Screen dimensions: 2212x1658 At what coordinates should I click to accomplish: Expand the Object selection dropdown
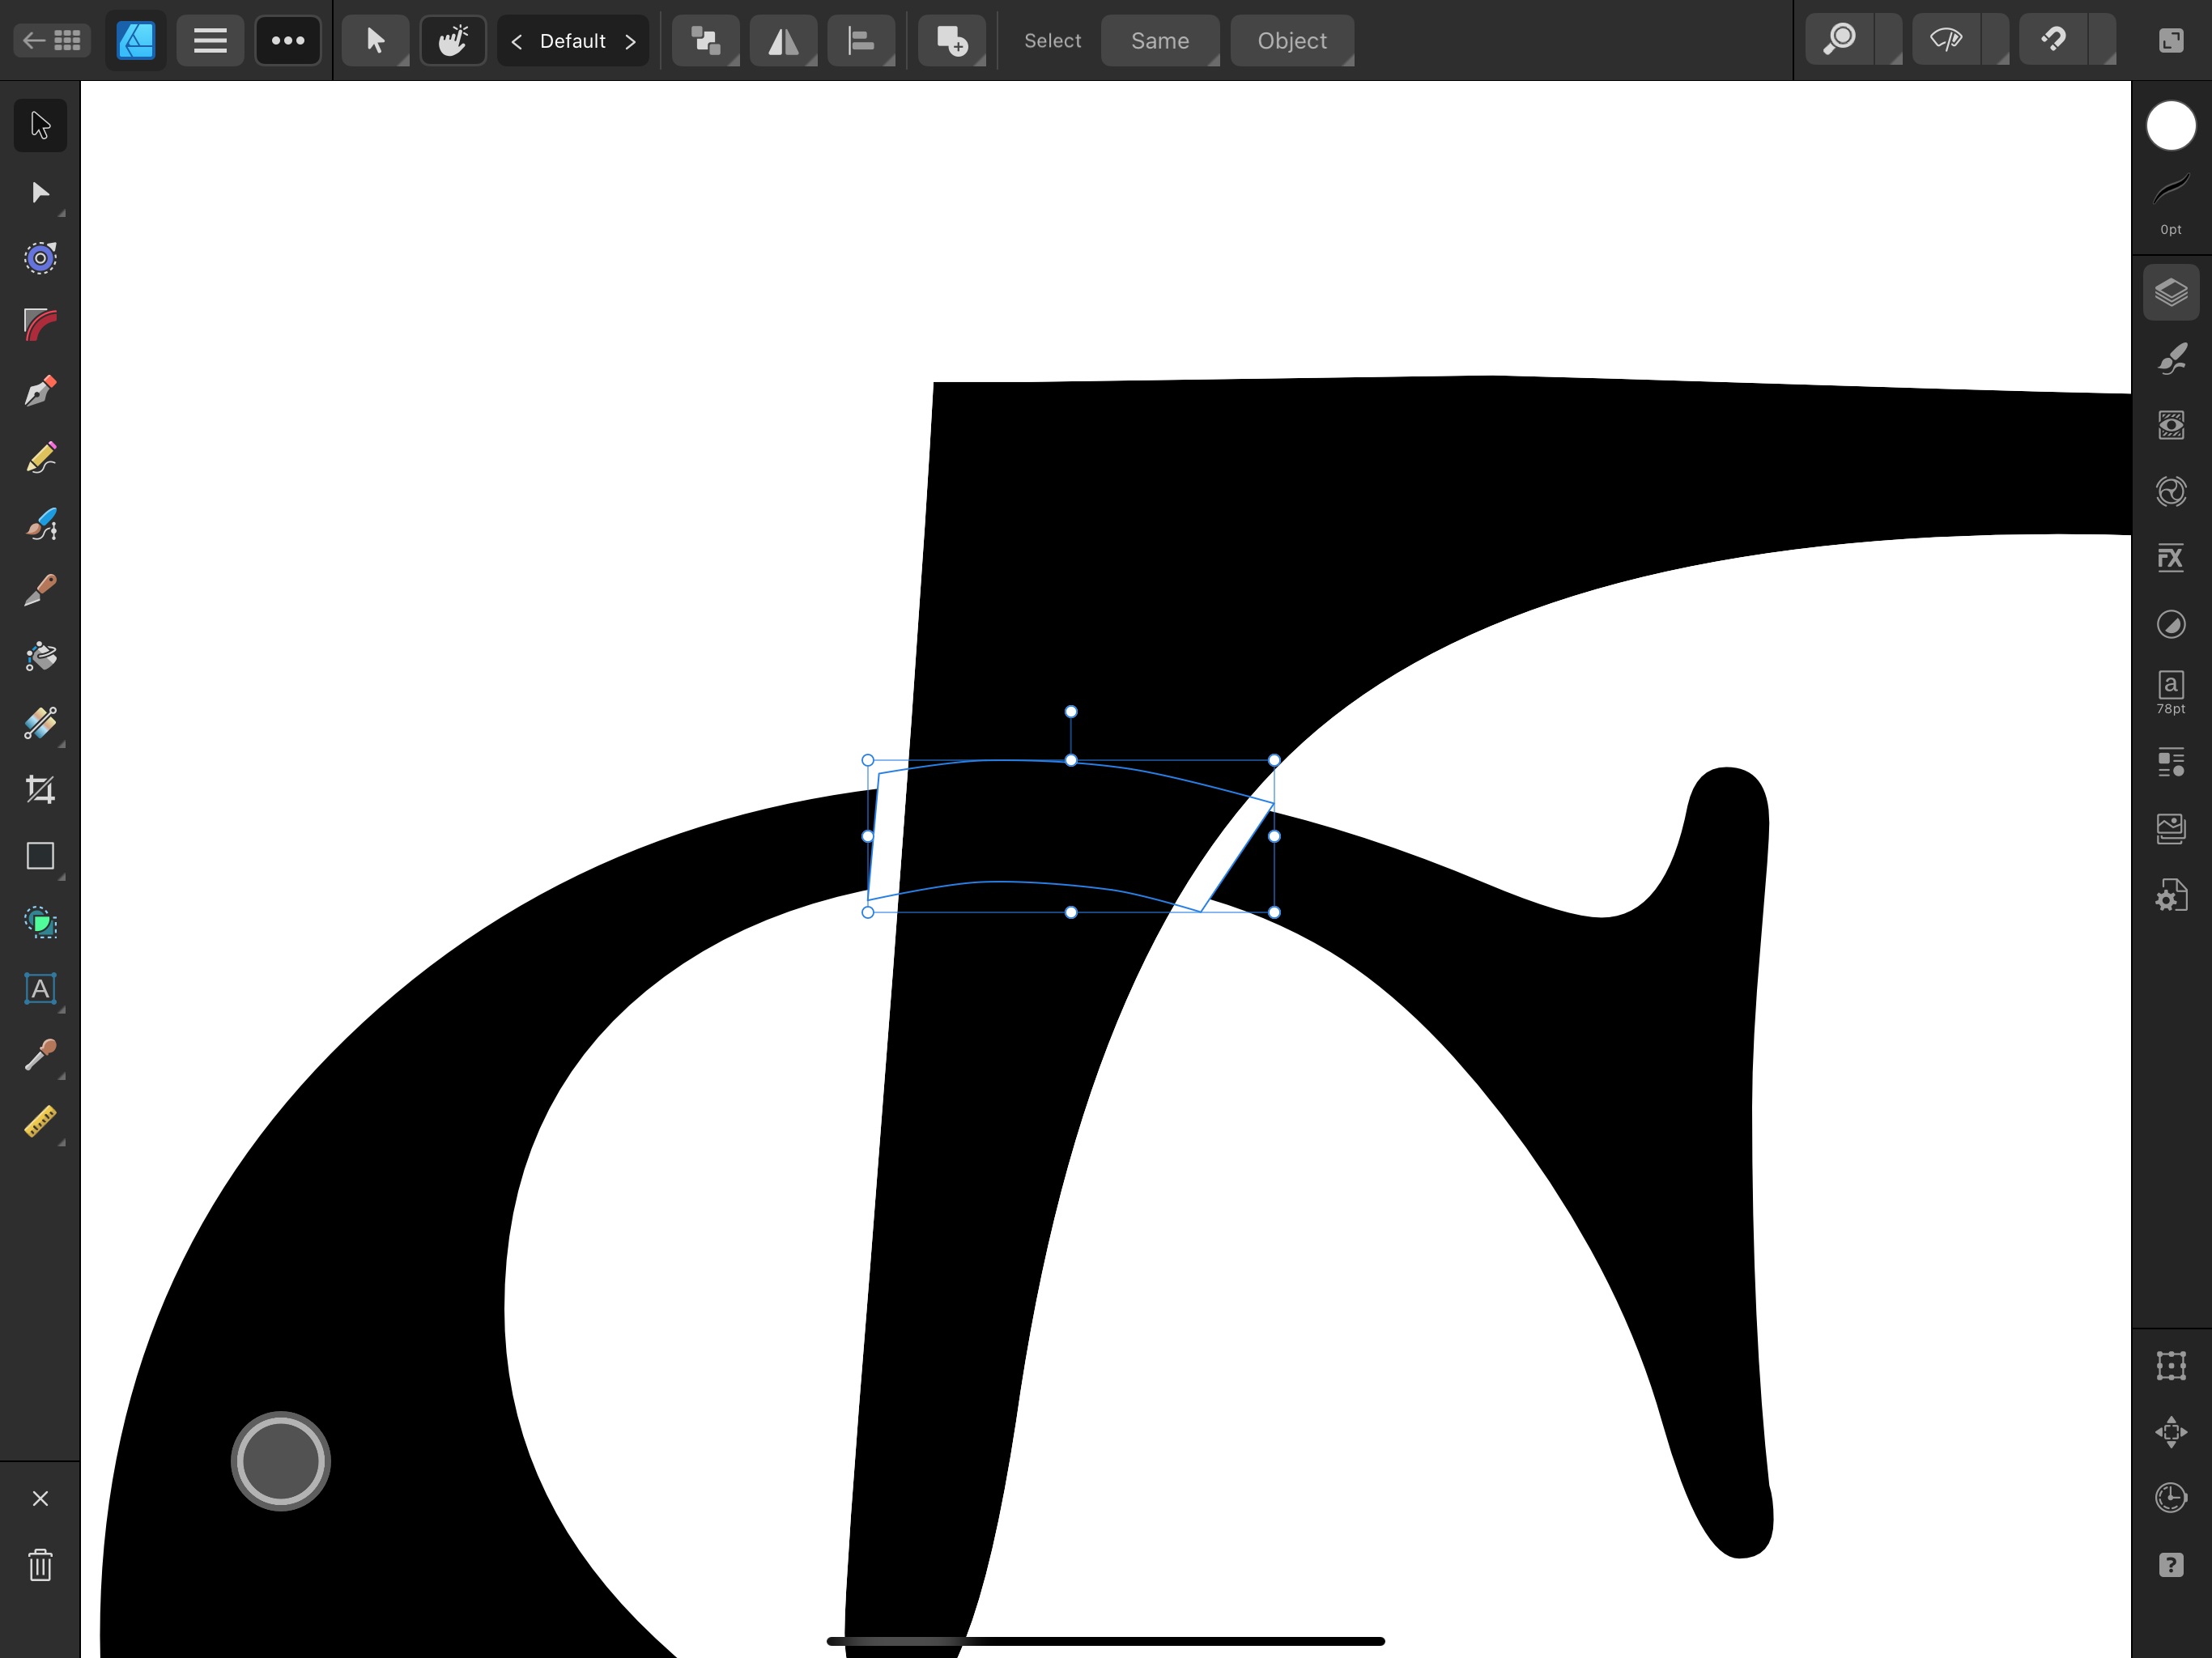tap(1291, 40)
